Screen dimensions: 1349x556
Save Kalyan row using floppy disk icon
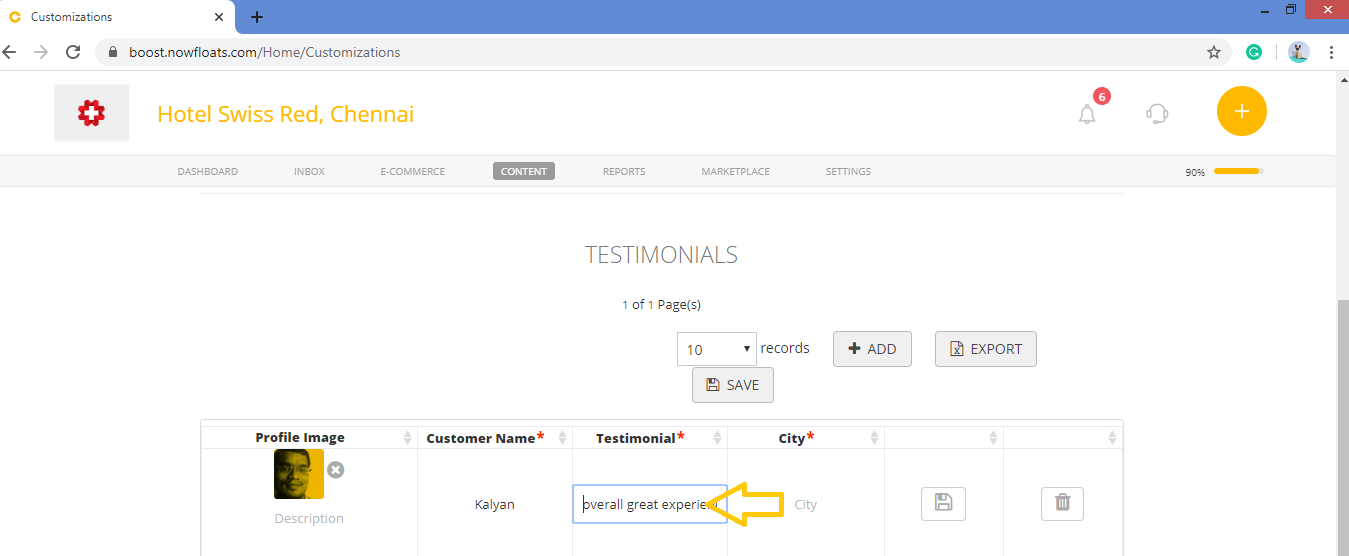click(x=943, y=503)
